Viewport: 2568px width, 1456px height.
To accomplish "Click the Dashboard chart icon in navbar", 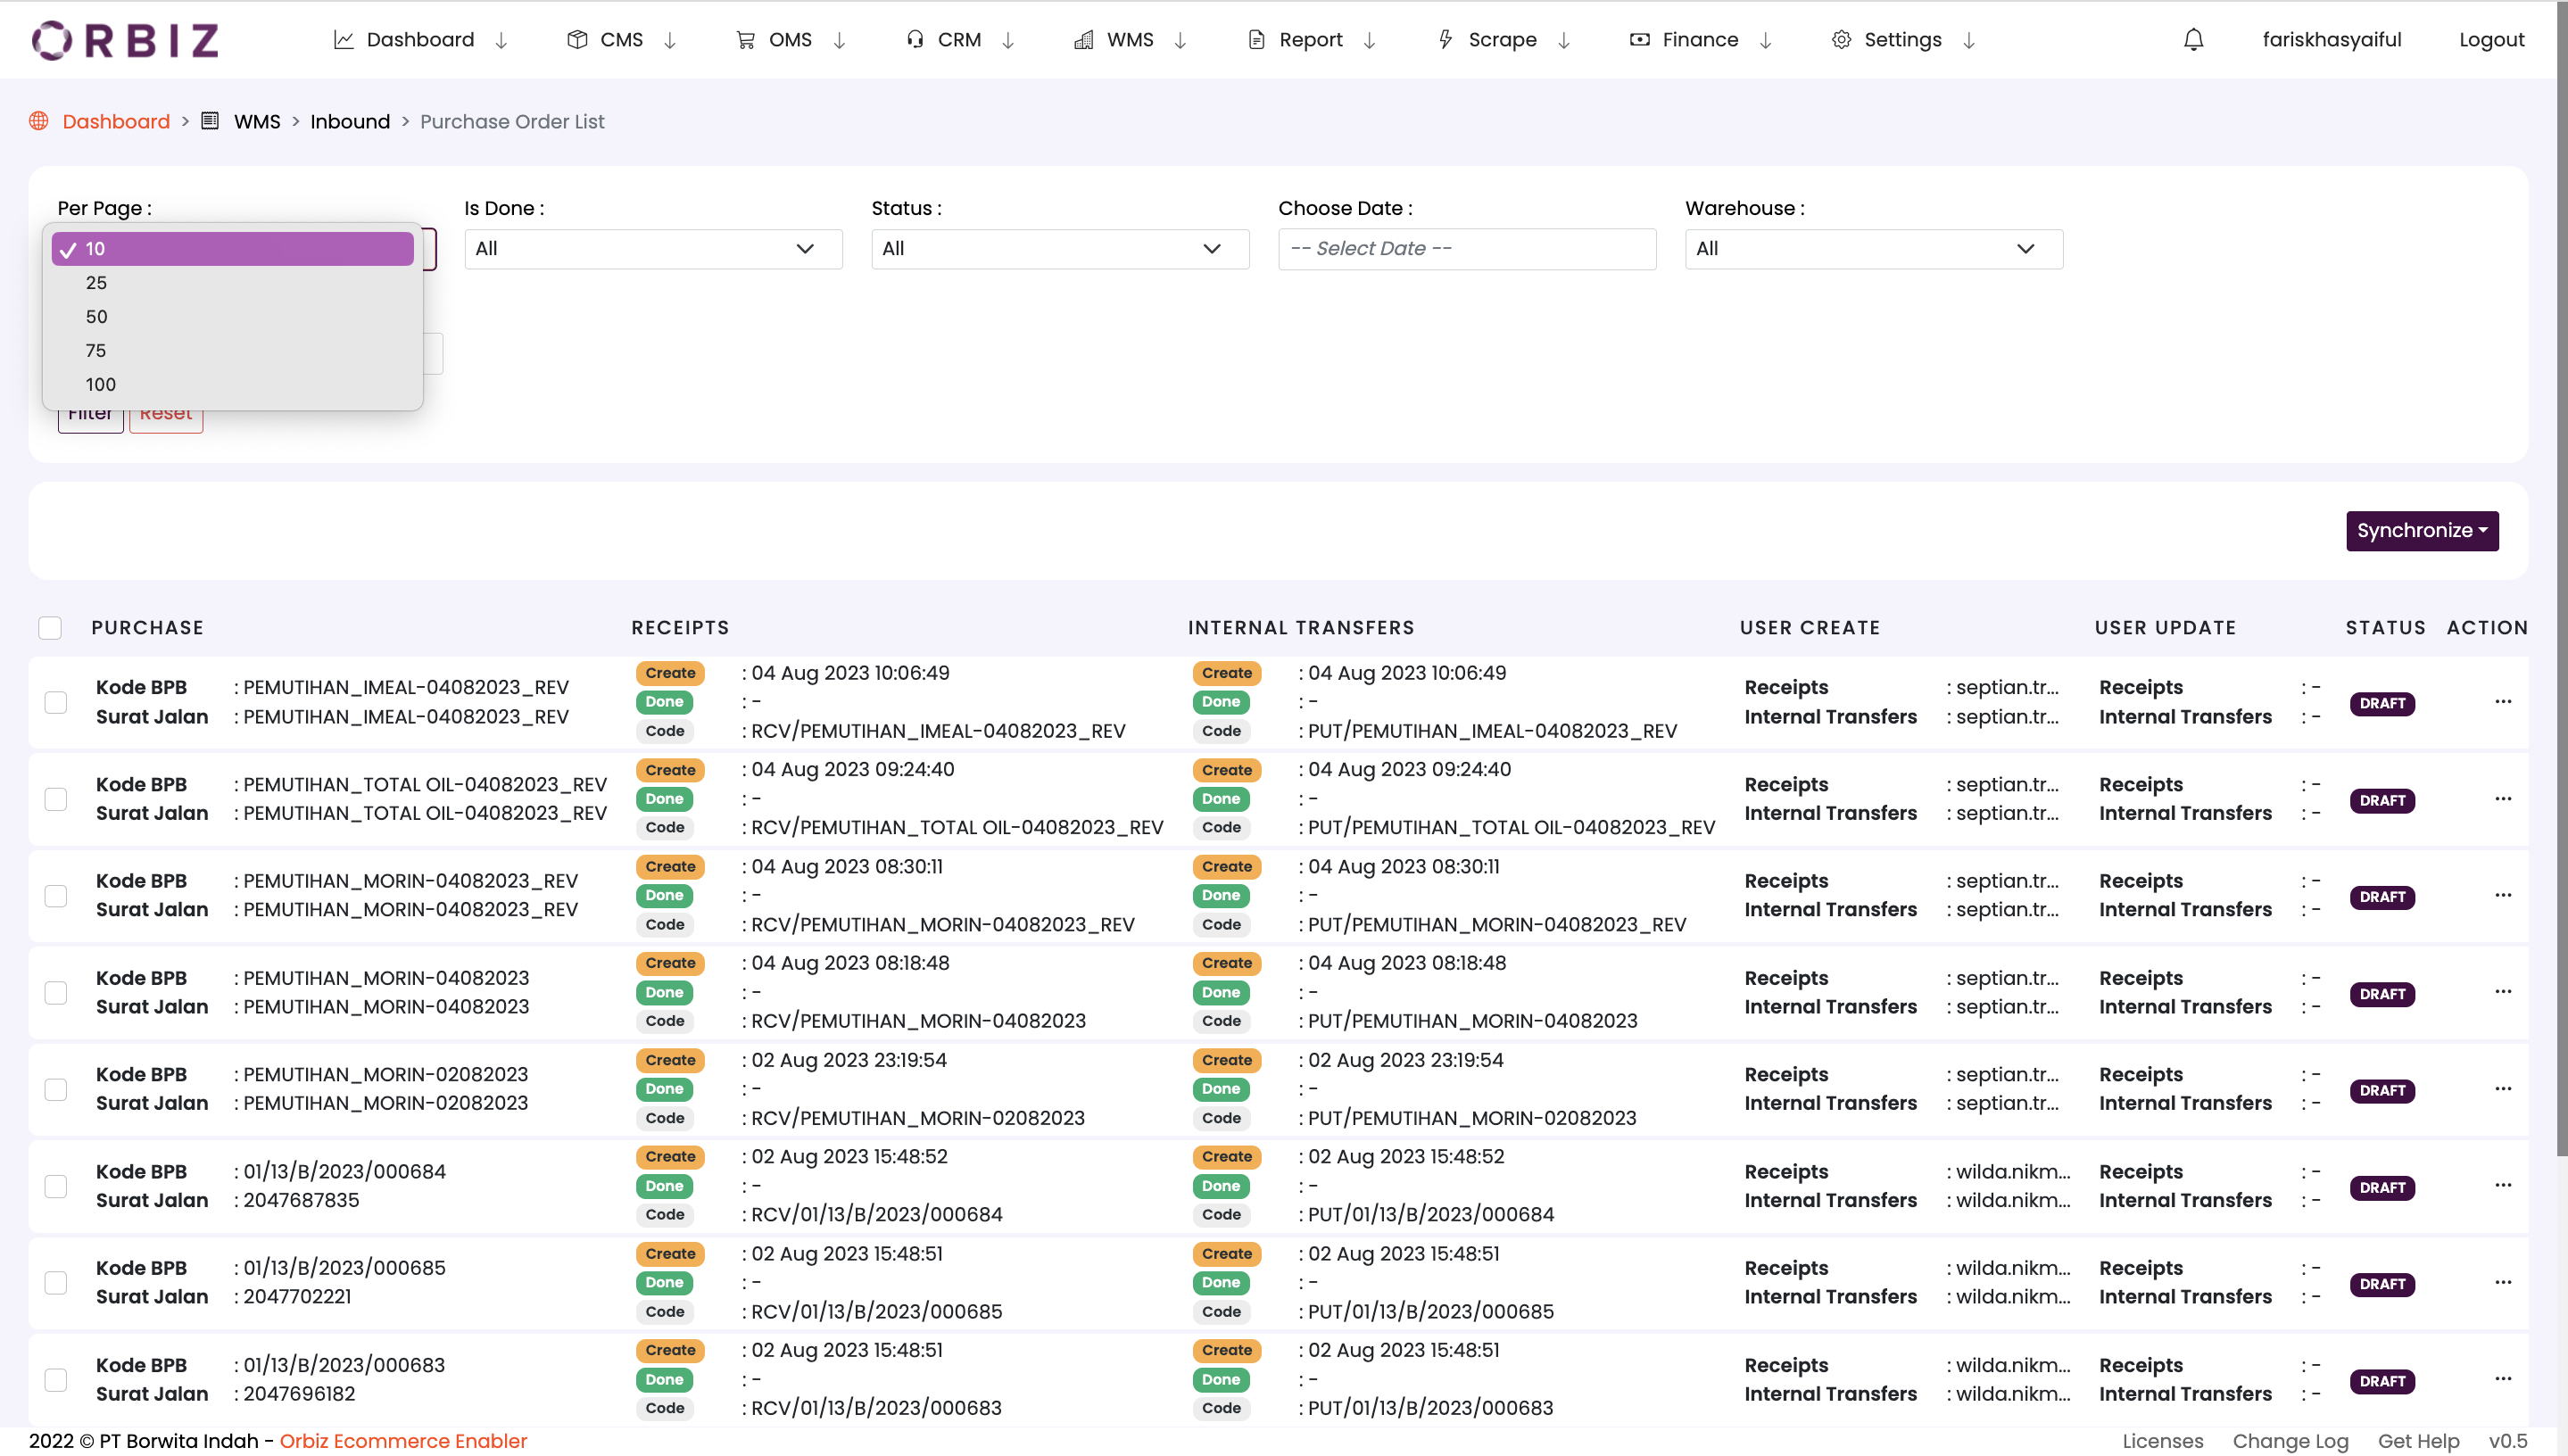I will [343, 40].
